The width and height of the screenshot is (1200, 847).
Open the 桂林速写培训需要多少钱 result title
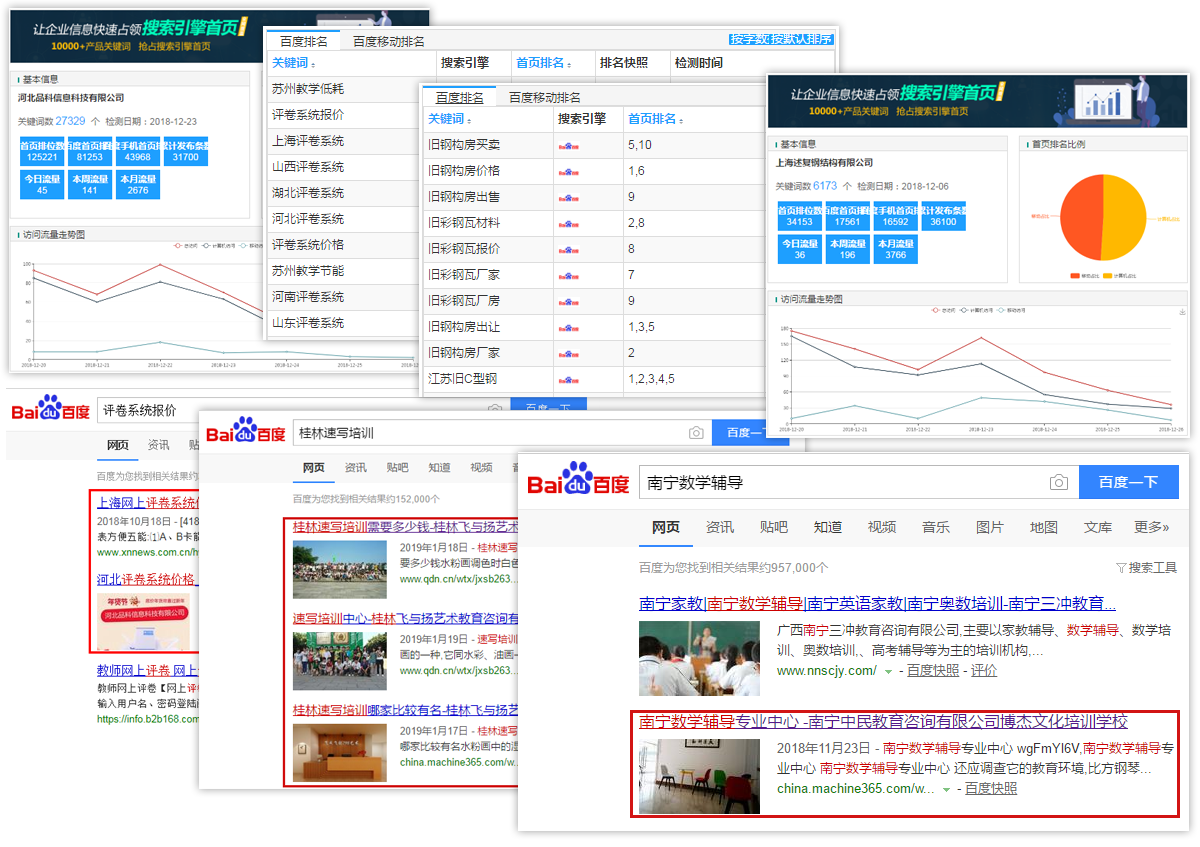point(405,526)
